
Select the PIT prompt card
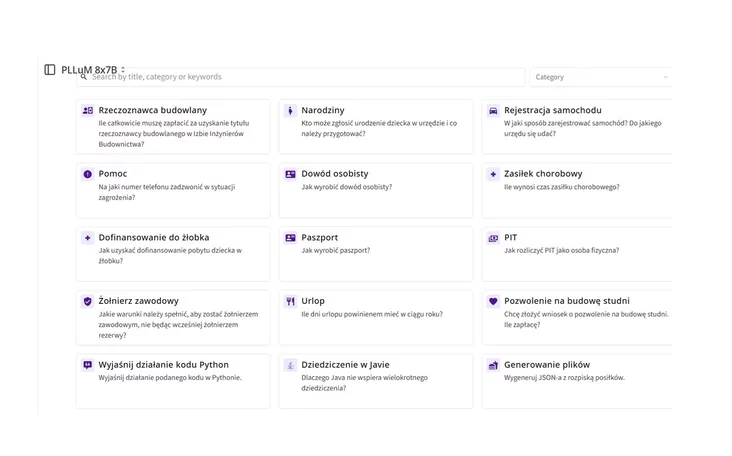tap(575, 253)
